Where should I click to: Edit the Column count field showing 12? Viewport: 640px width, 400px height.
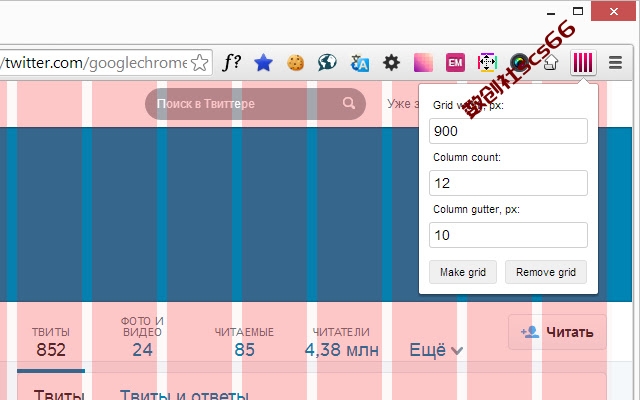pyautogui.click(x=508, y=183)
